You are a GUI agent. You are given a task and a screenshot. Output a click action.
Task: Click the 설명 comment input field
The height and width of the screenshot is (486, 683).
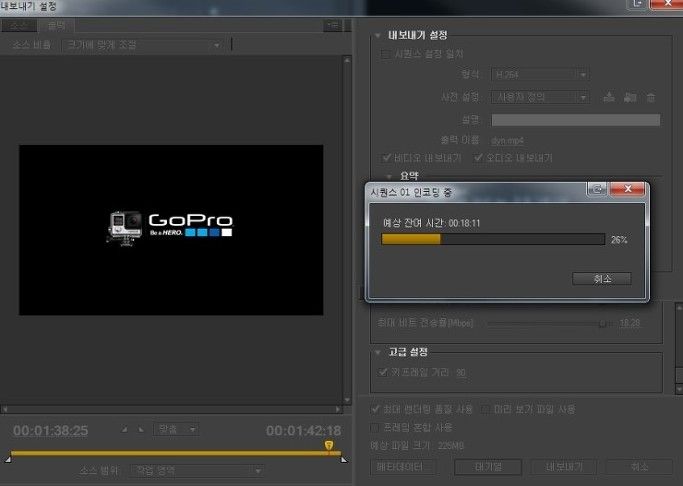[x=575, y=120]
